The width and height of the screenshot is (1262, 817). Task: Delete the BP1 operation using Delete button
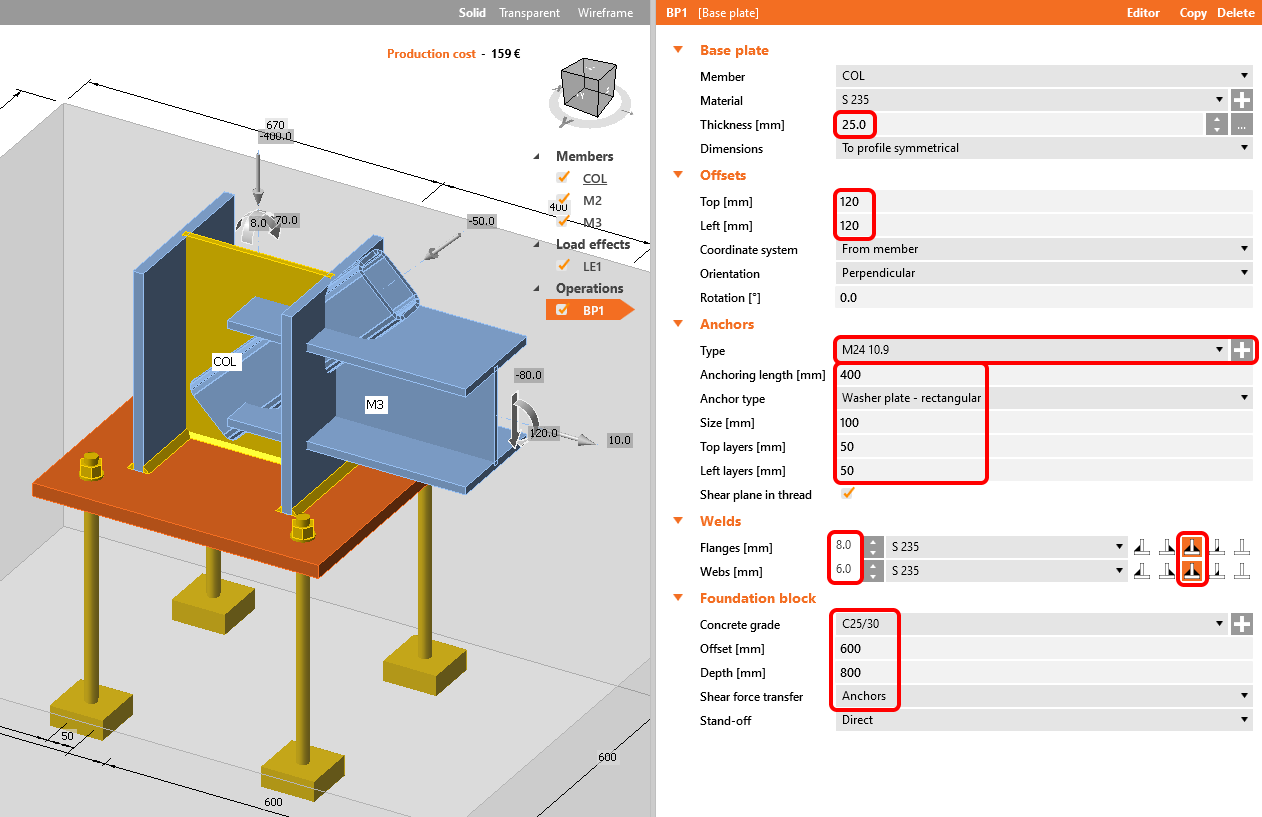point(1236,13)
